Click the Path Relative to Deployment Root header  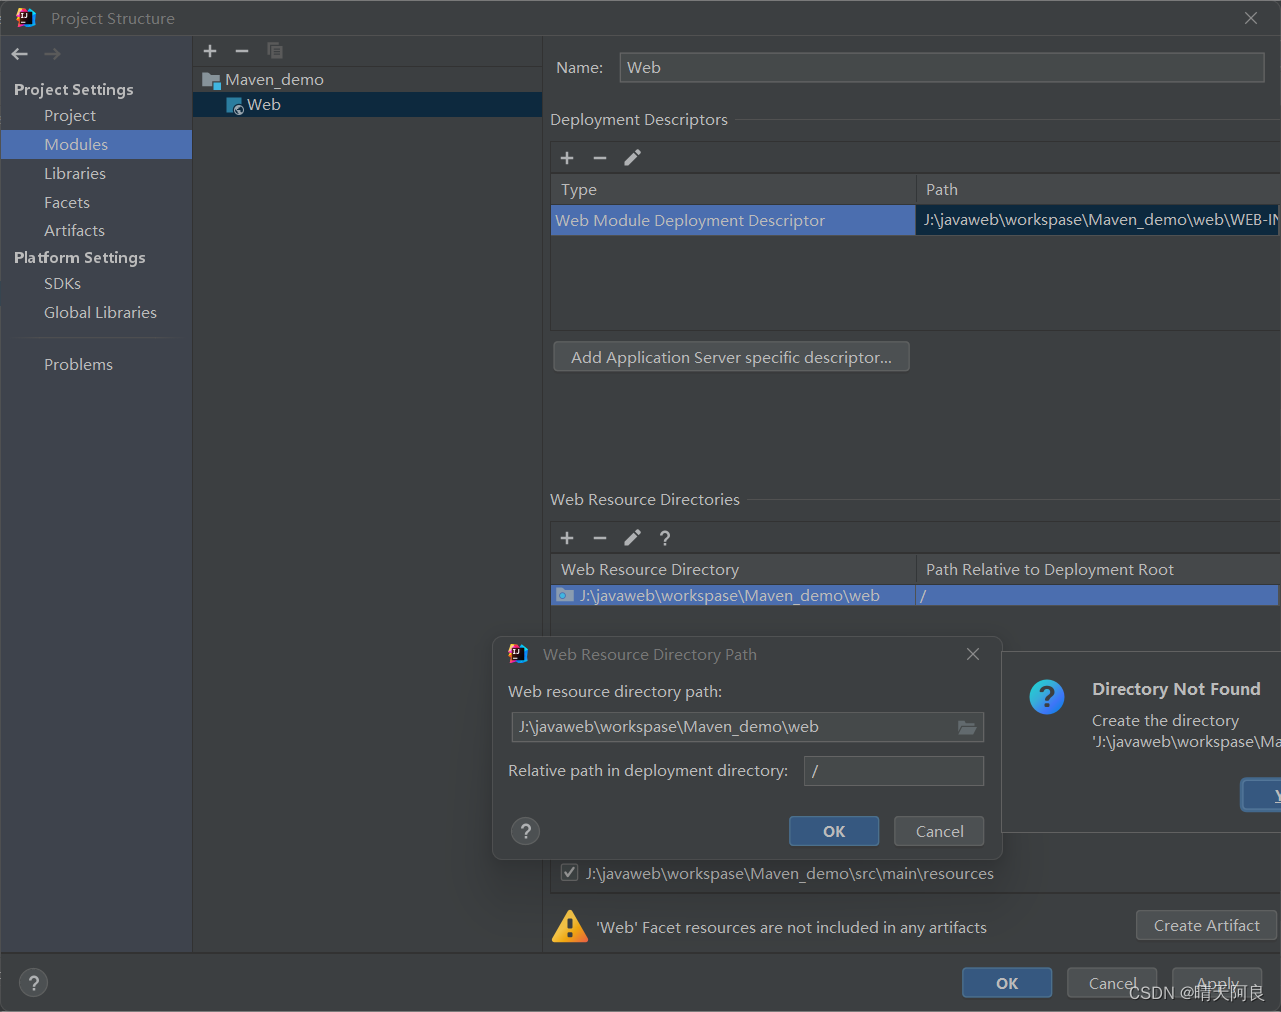[1098, 570]
